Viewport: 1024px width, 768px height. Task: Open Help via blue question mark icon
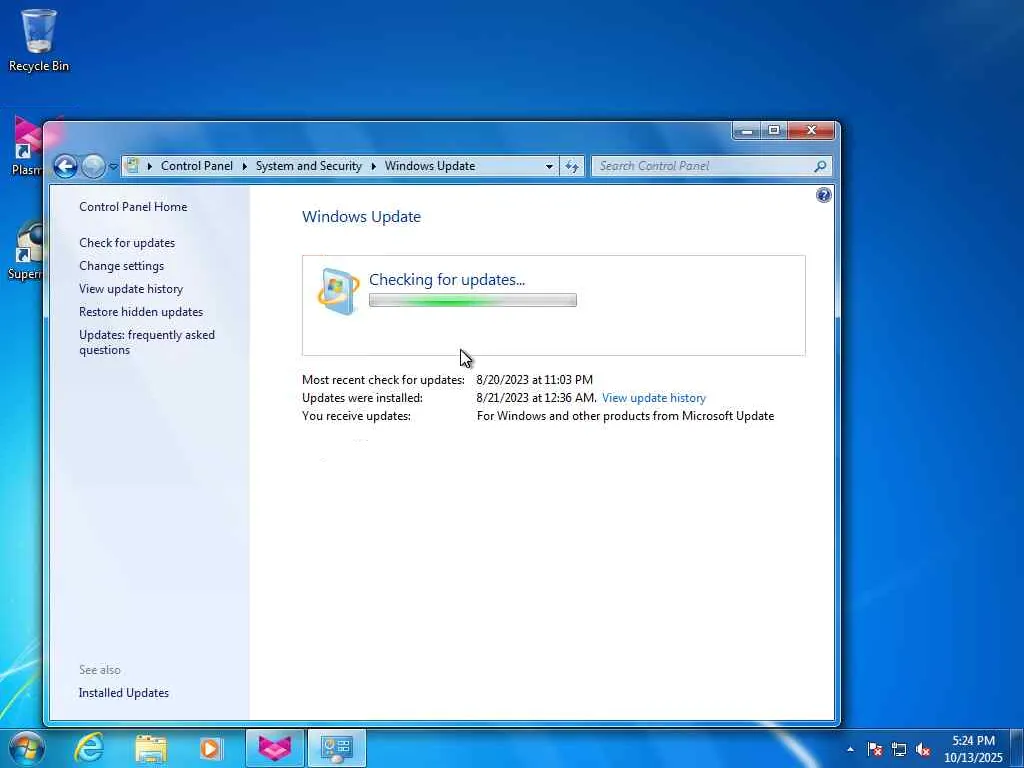click(x=824, y=195)
